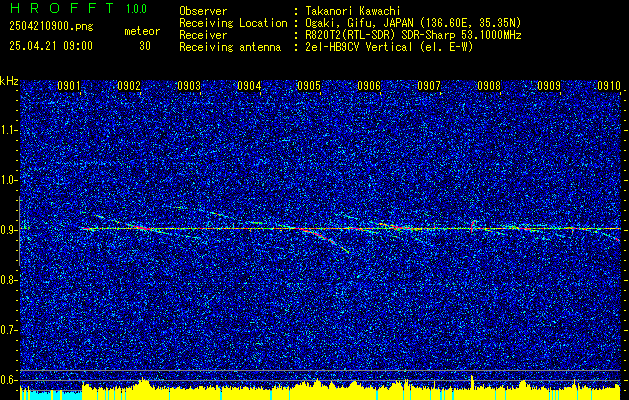Click the 1.1 frequency axis label
Screen dimensions: 629x400
point(9,130)
